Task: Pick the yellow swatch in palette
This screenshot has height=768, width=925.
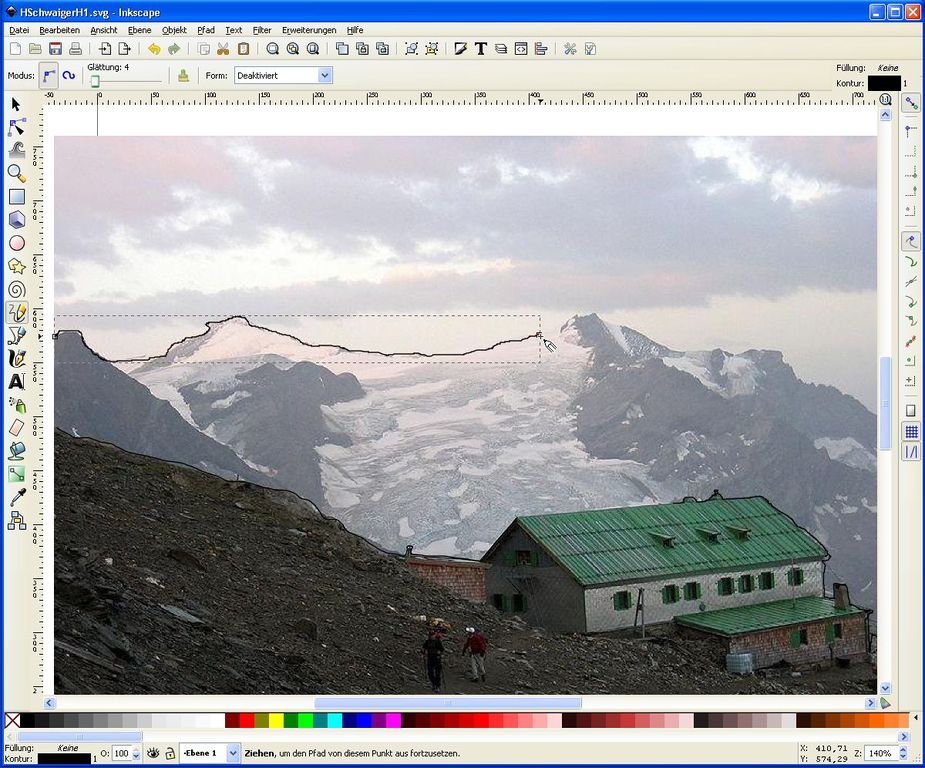Action: click(x=275, y=720)
